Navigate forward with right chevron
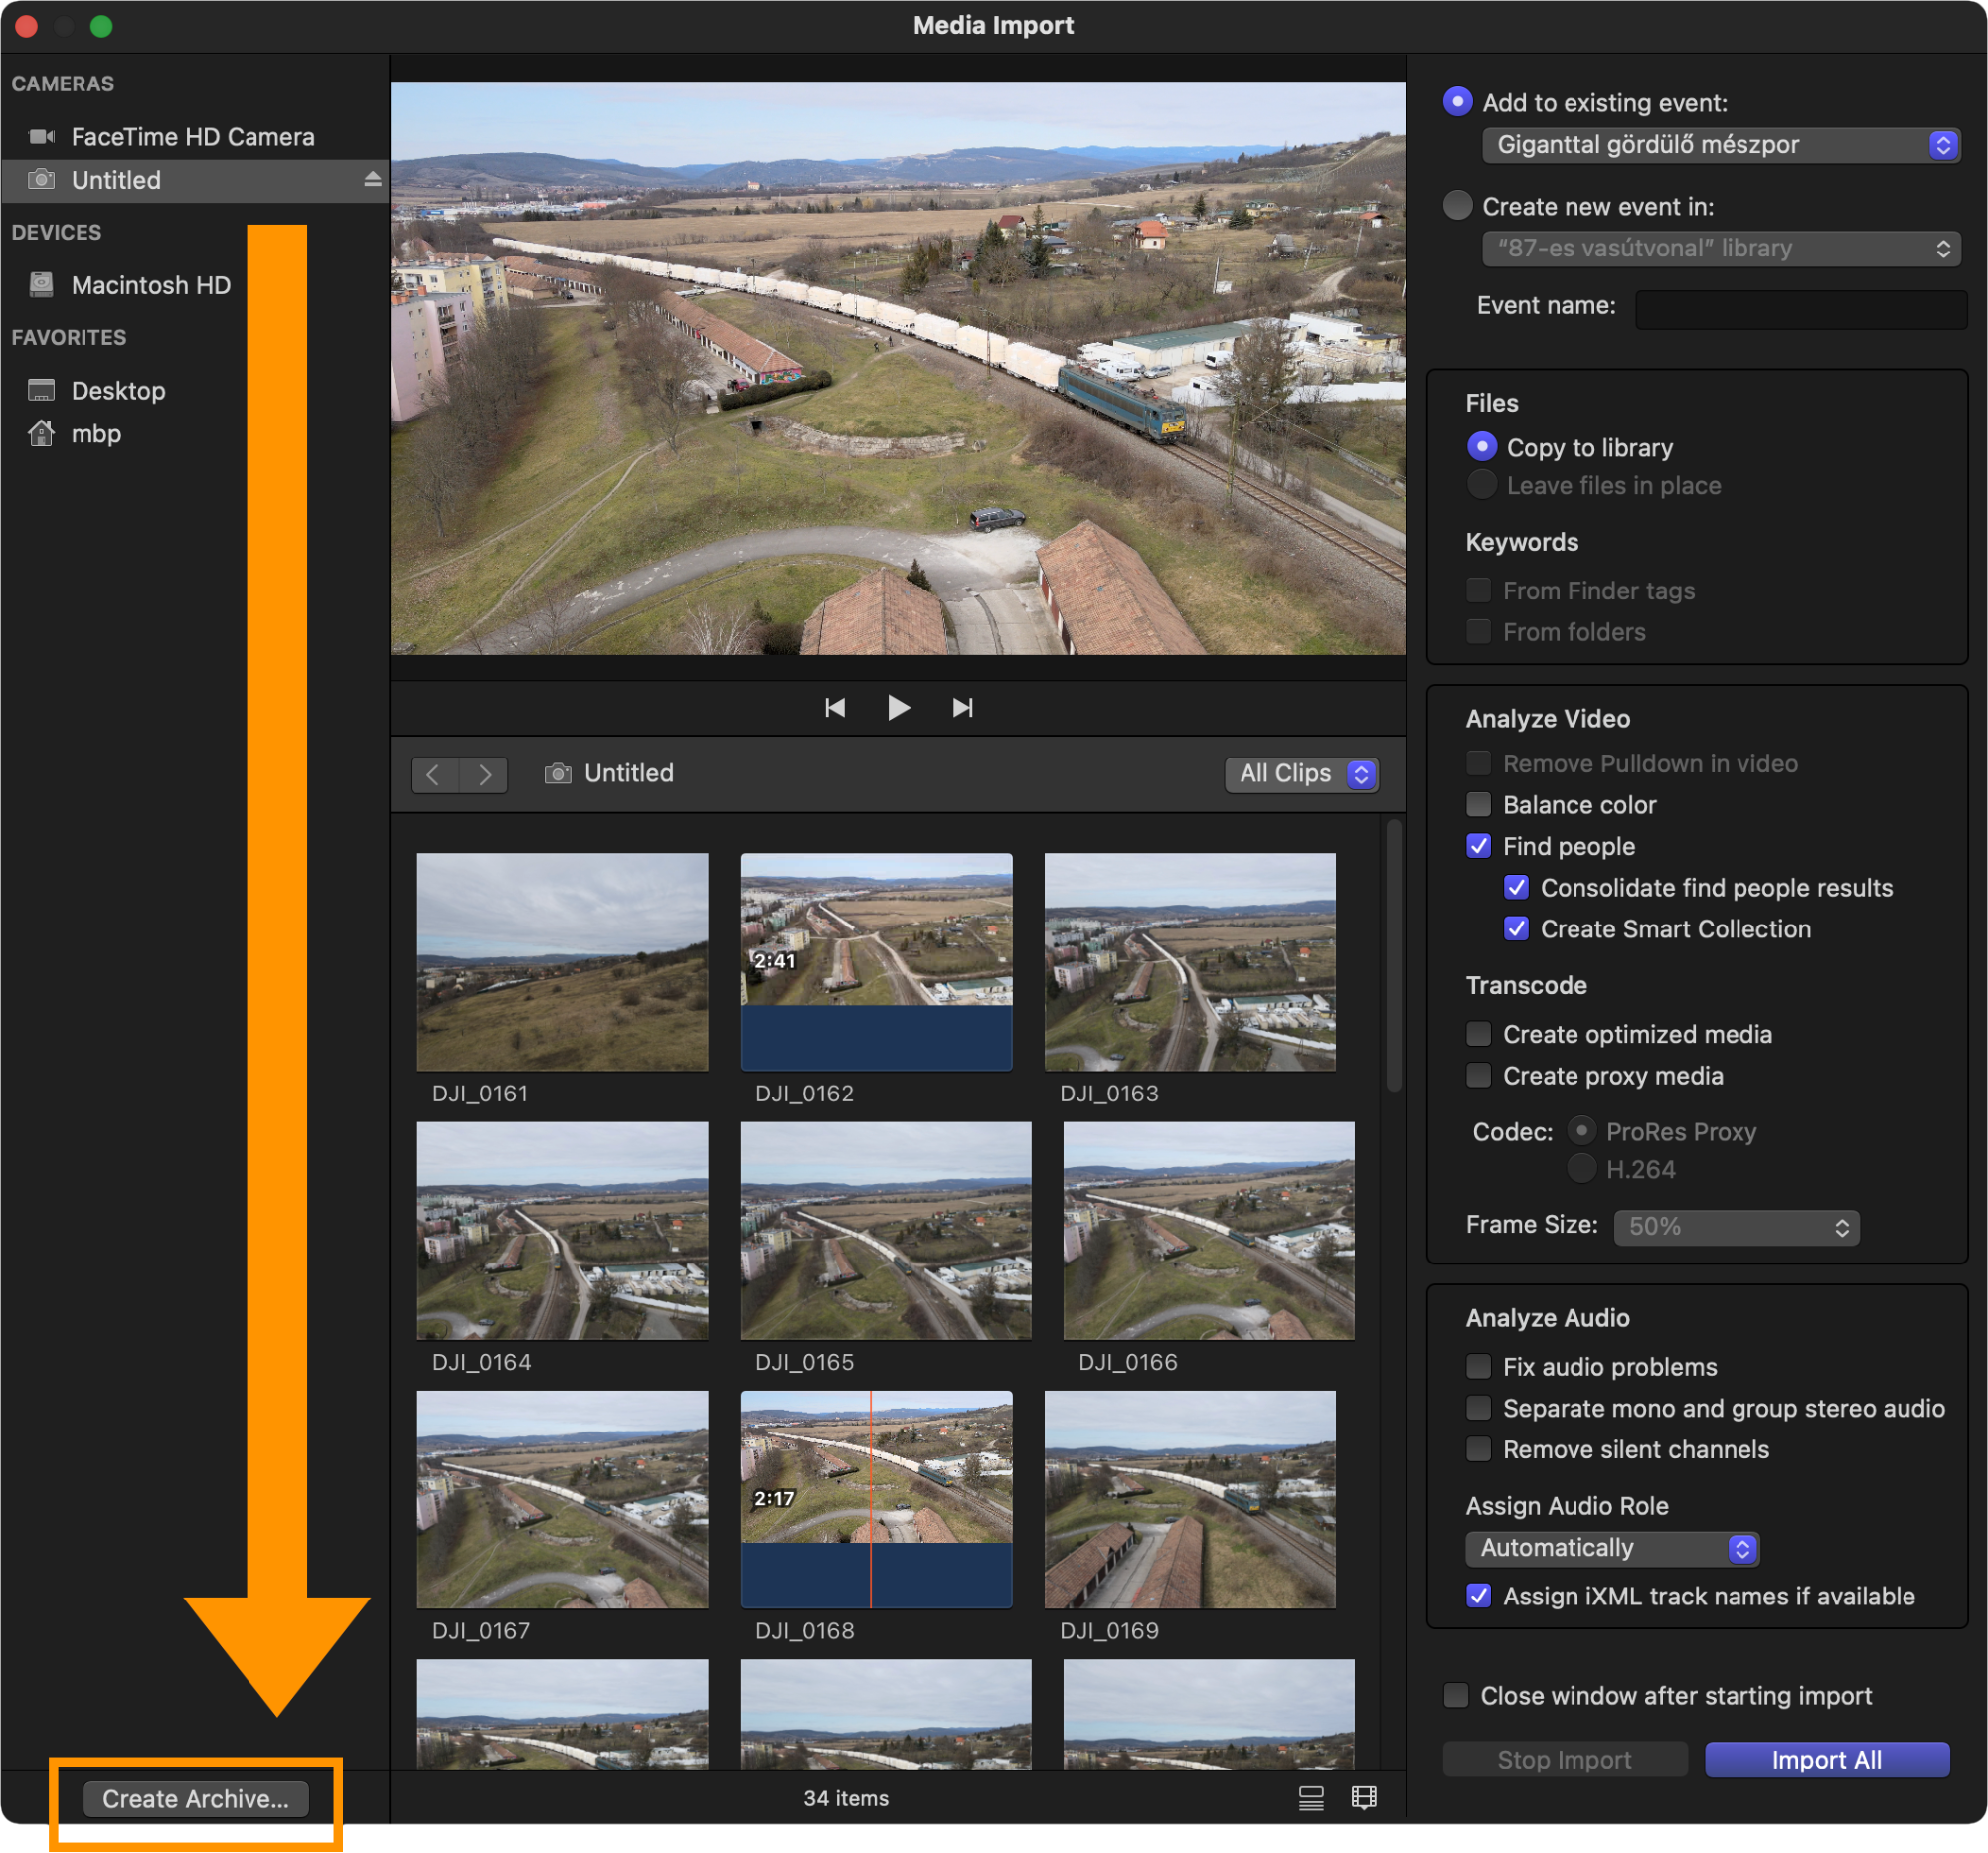The image size is (1988, 1853). tap(484, 774)
